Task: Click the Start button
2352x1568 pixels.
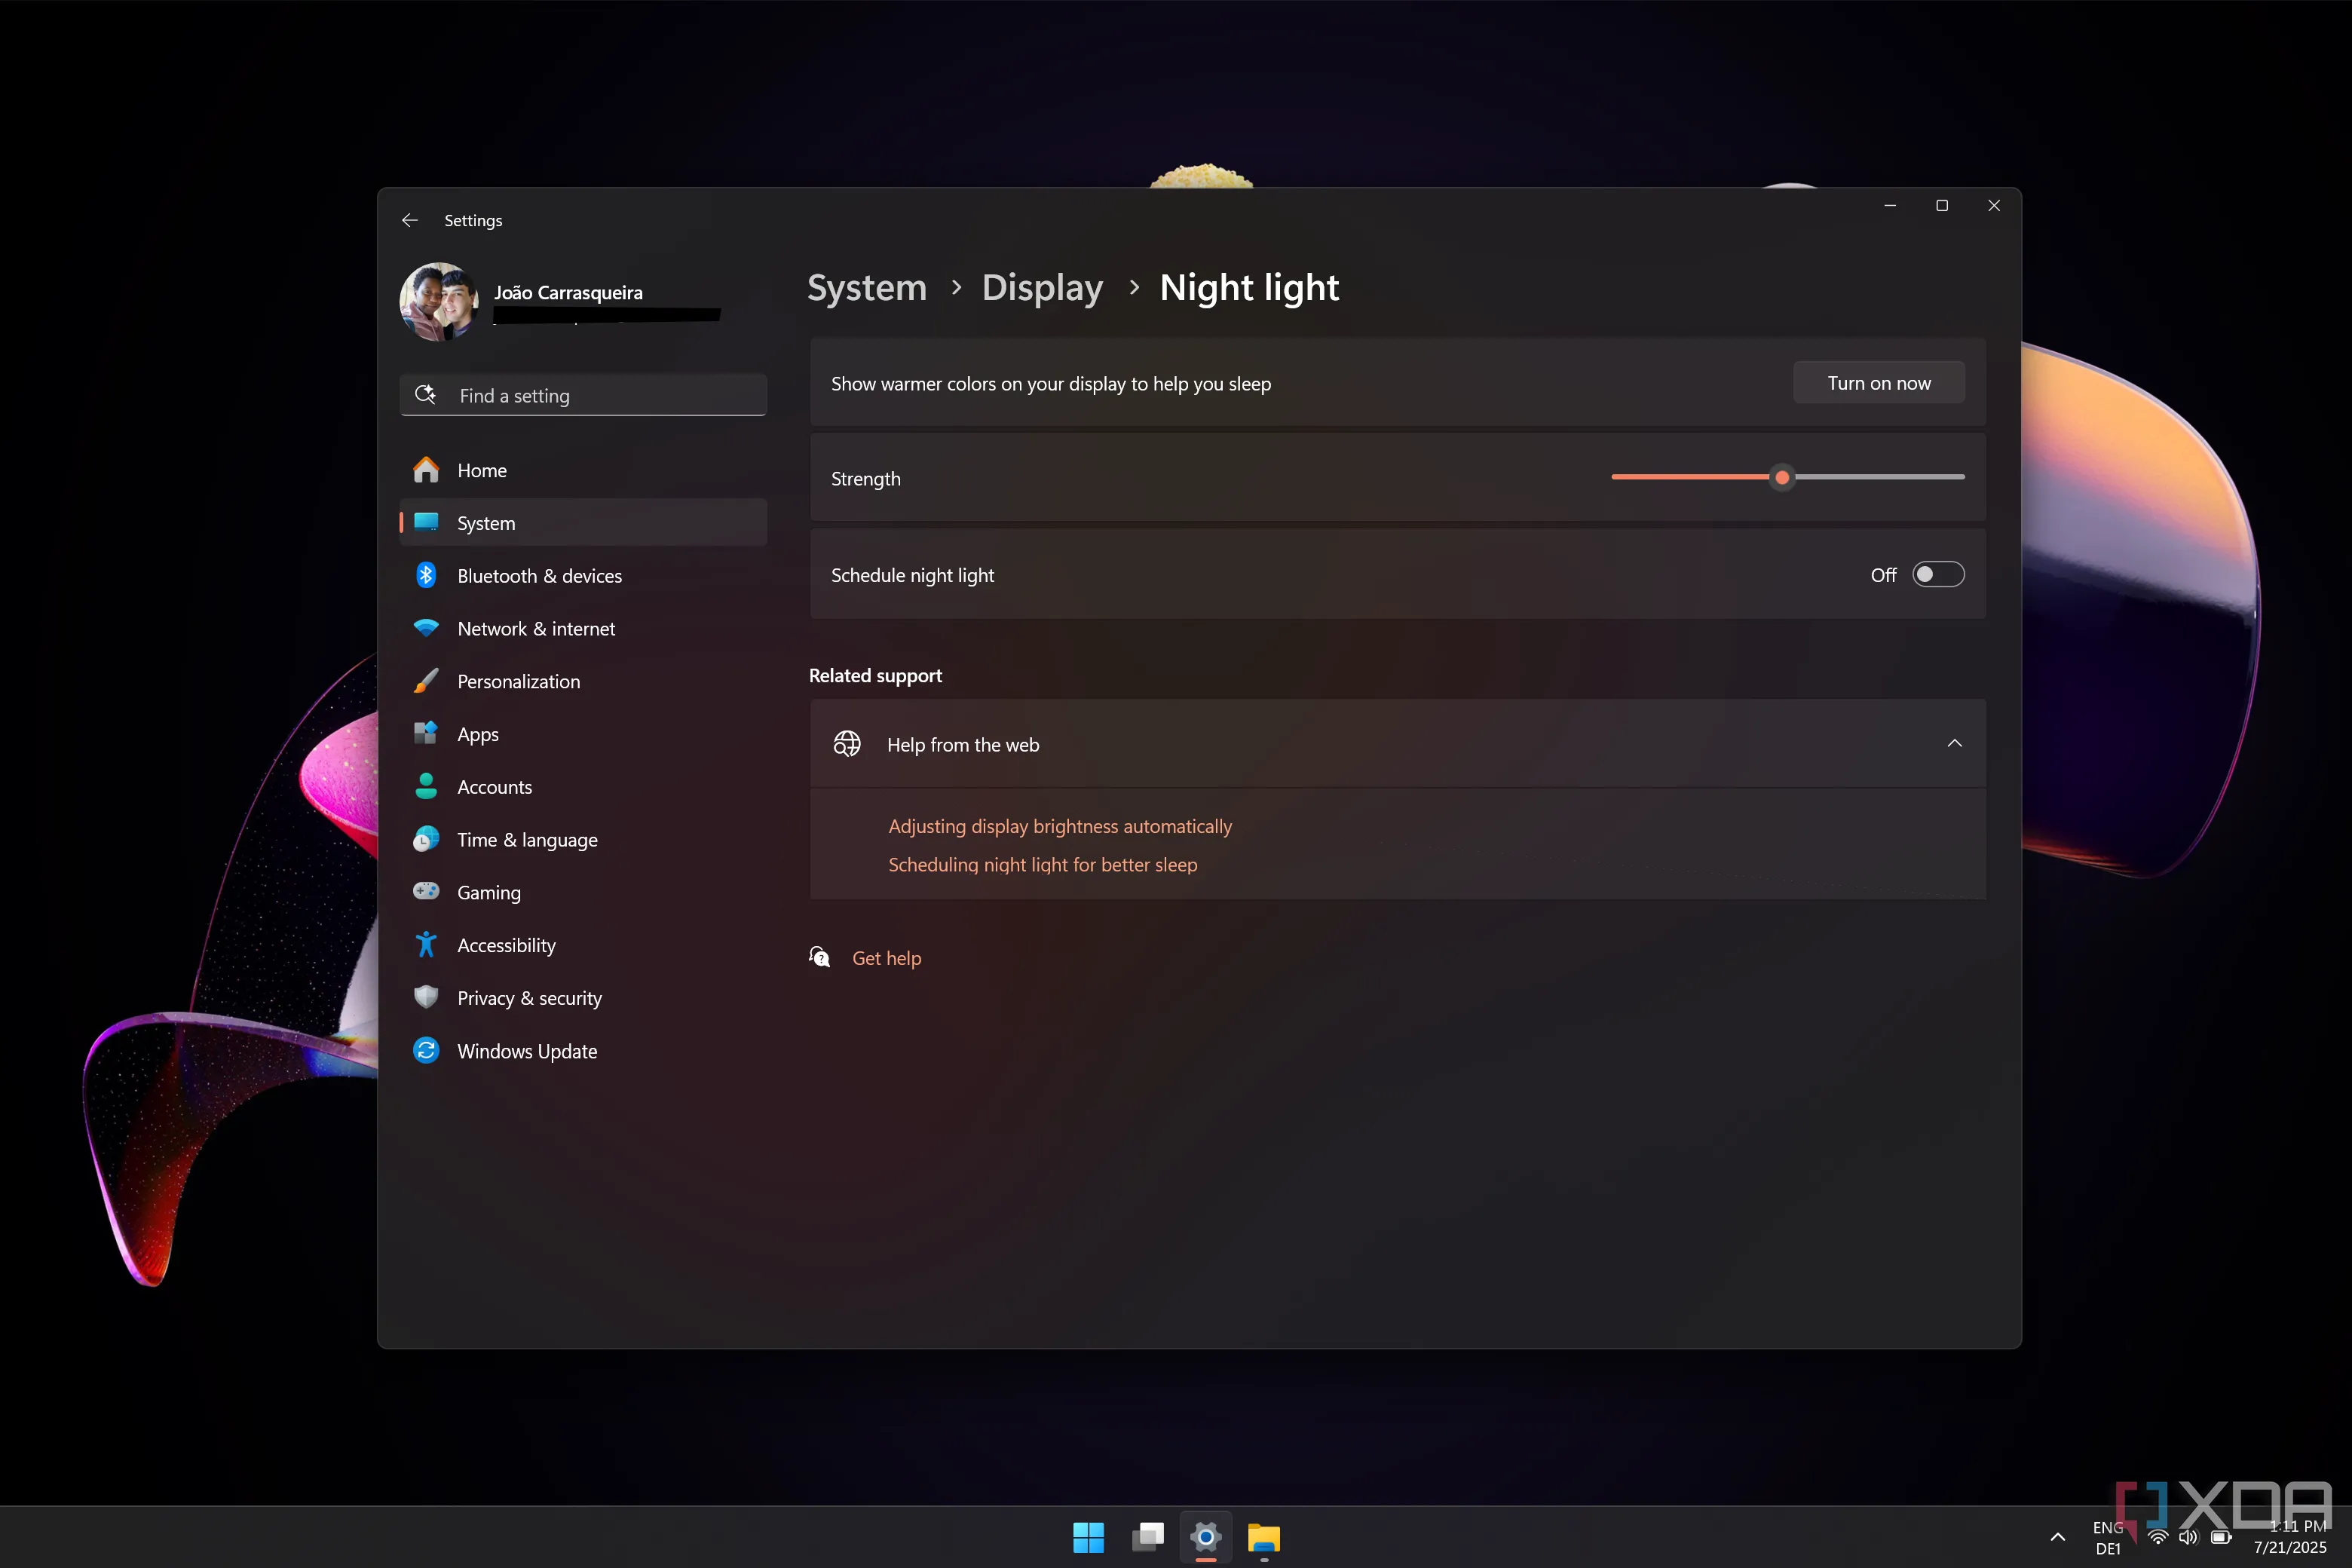Action: pyautogui.click(x=1088, y=1537)
